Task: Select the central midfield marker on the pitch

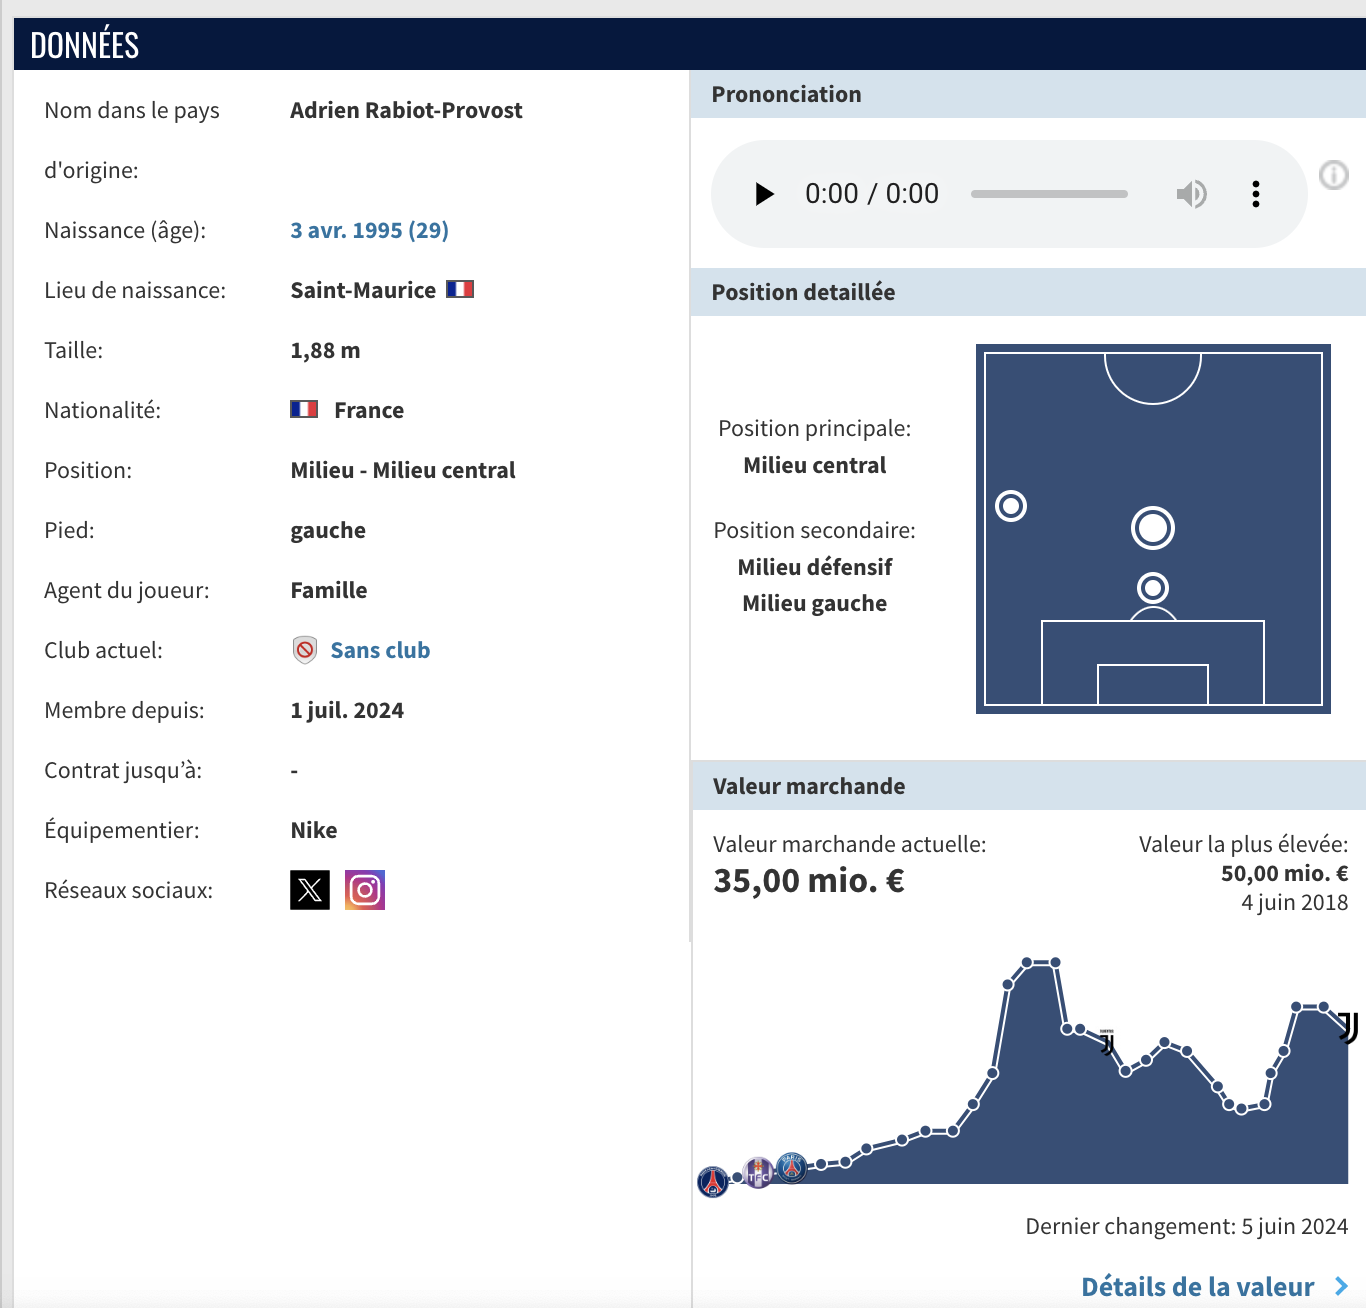Action: coord(1153,528)
